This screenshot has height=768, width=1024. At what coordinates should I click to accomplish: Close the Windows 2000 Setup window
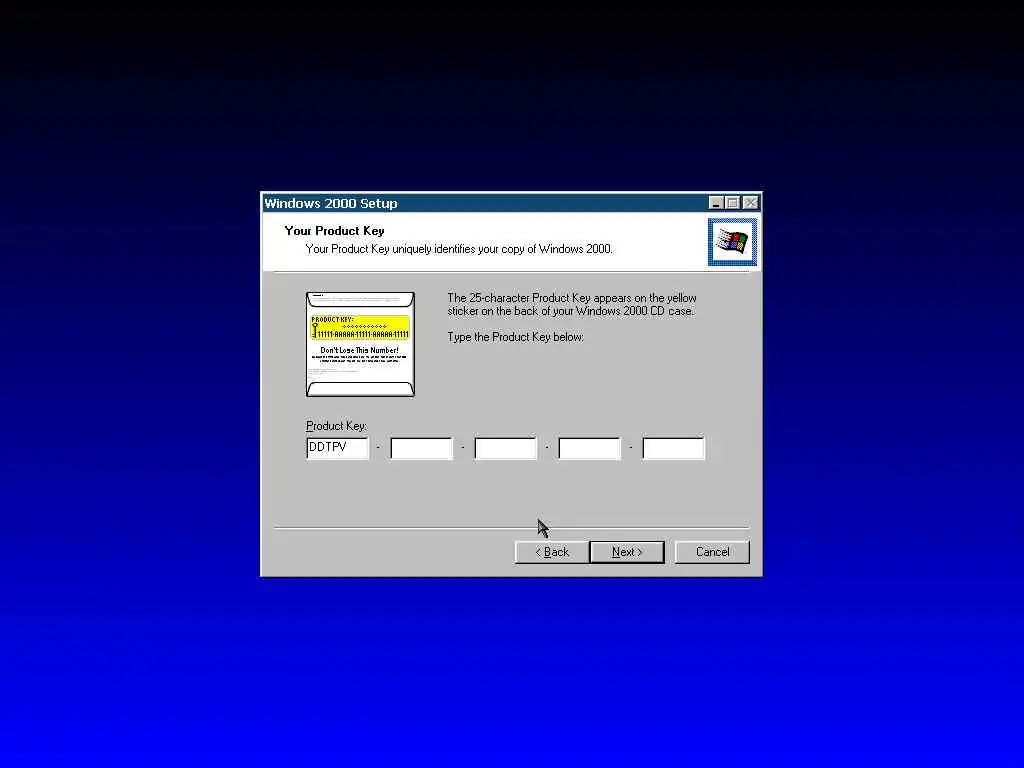coord(751,203)
